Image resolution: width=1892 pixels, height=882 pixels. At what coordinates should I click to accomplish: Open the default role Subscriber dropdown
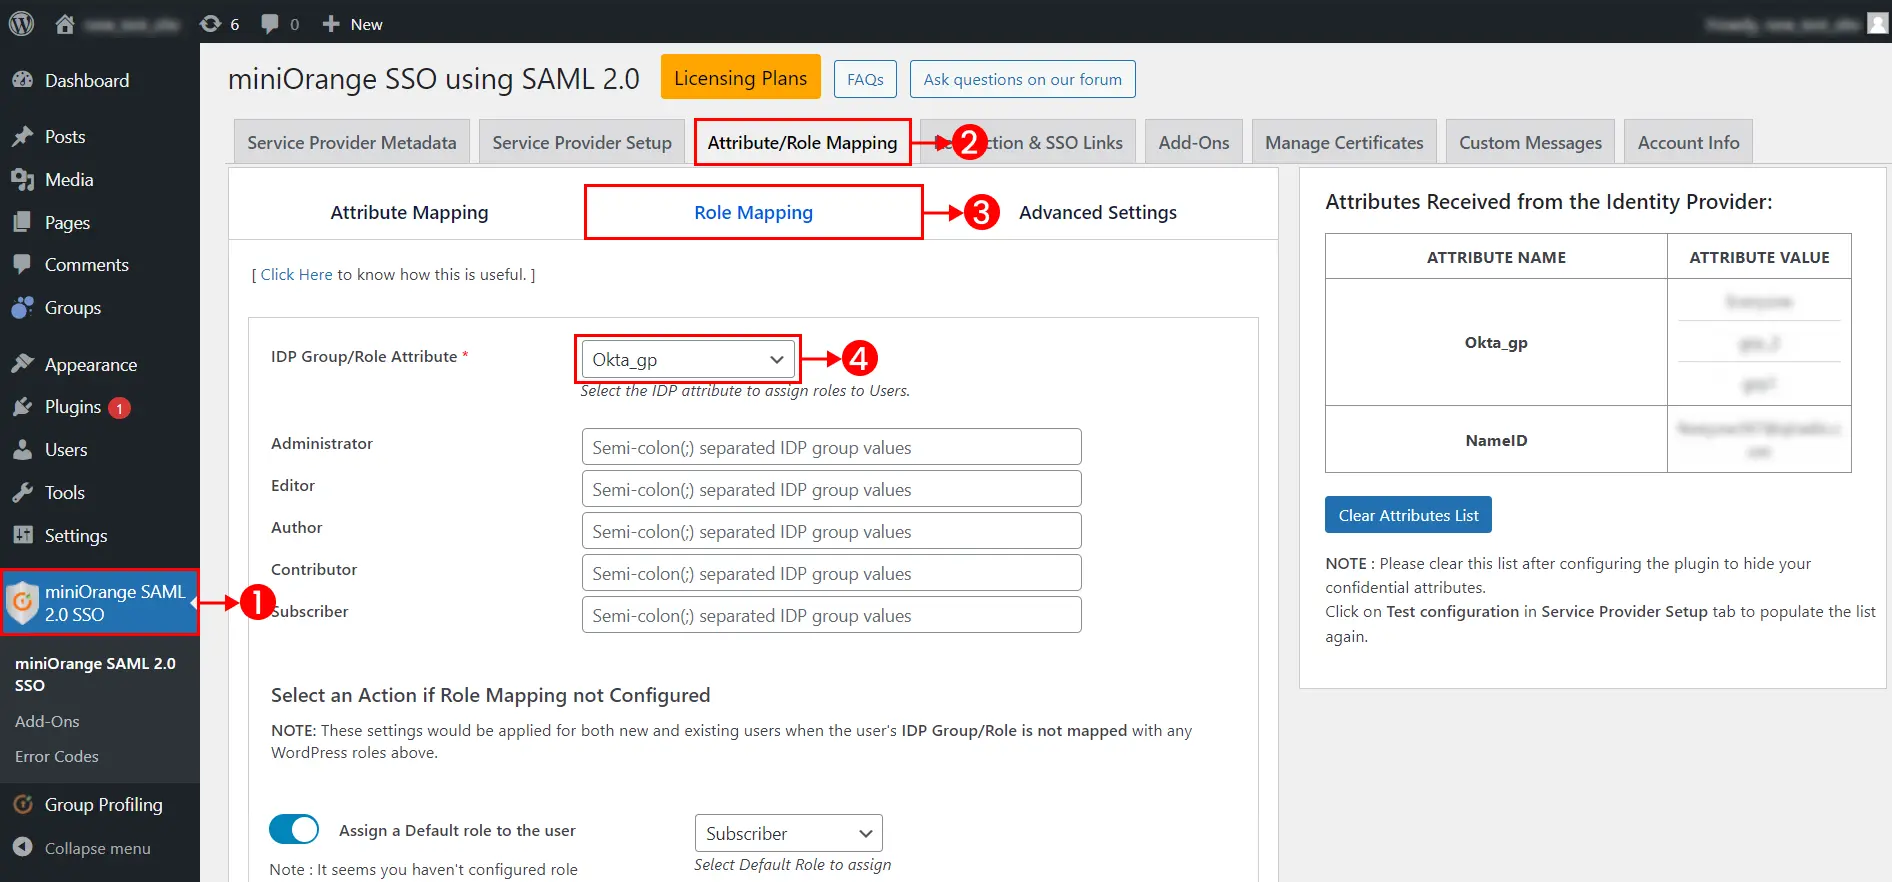tap(789, 833)
